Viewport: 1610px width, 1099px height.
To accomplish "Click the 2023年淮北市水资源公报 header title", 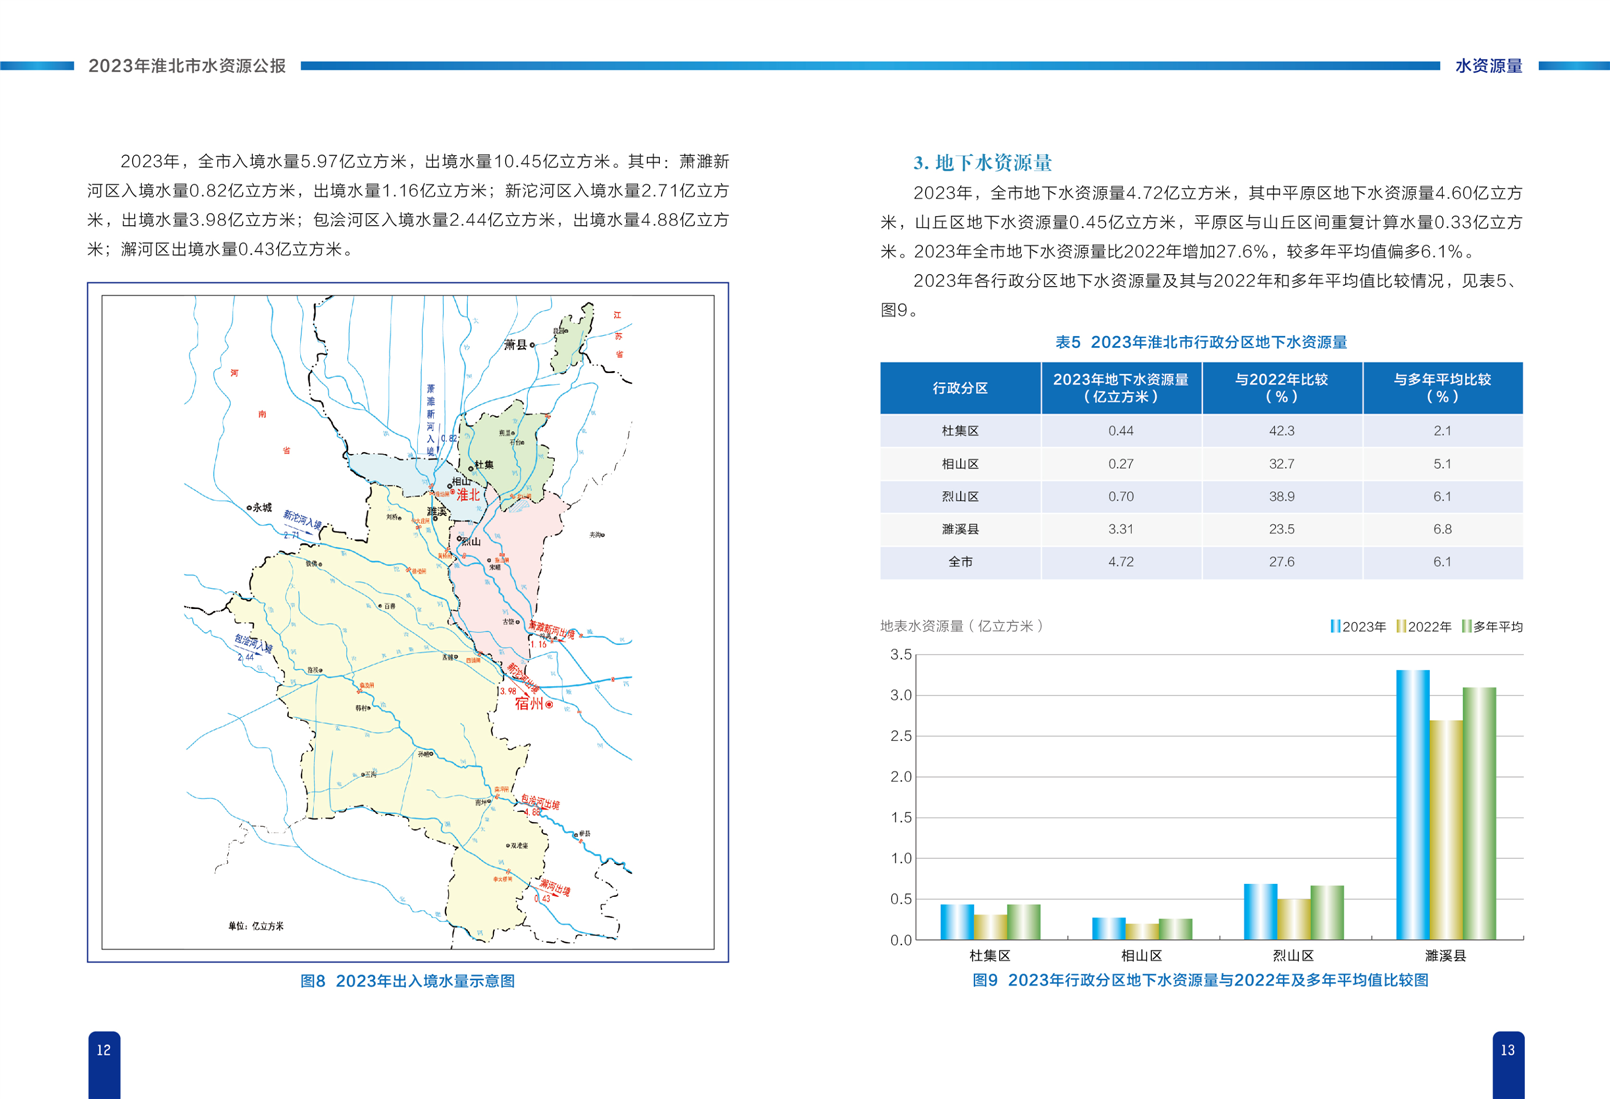I will coord(187,66).
